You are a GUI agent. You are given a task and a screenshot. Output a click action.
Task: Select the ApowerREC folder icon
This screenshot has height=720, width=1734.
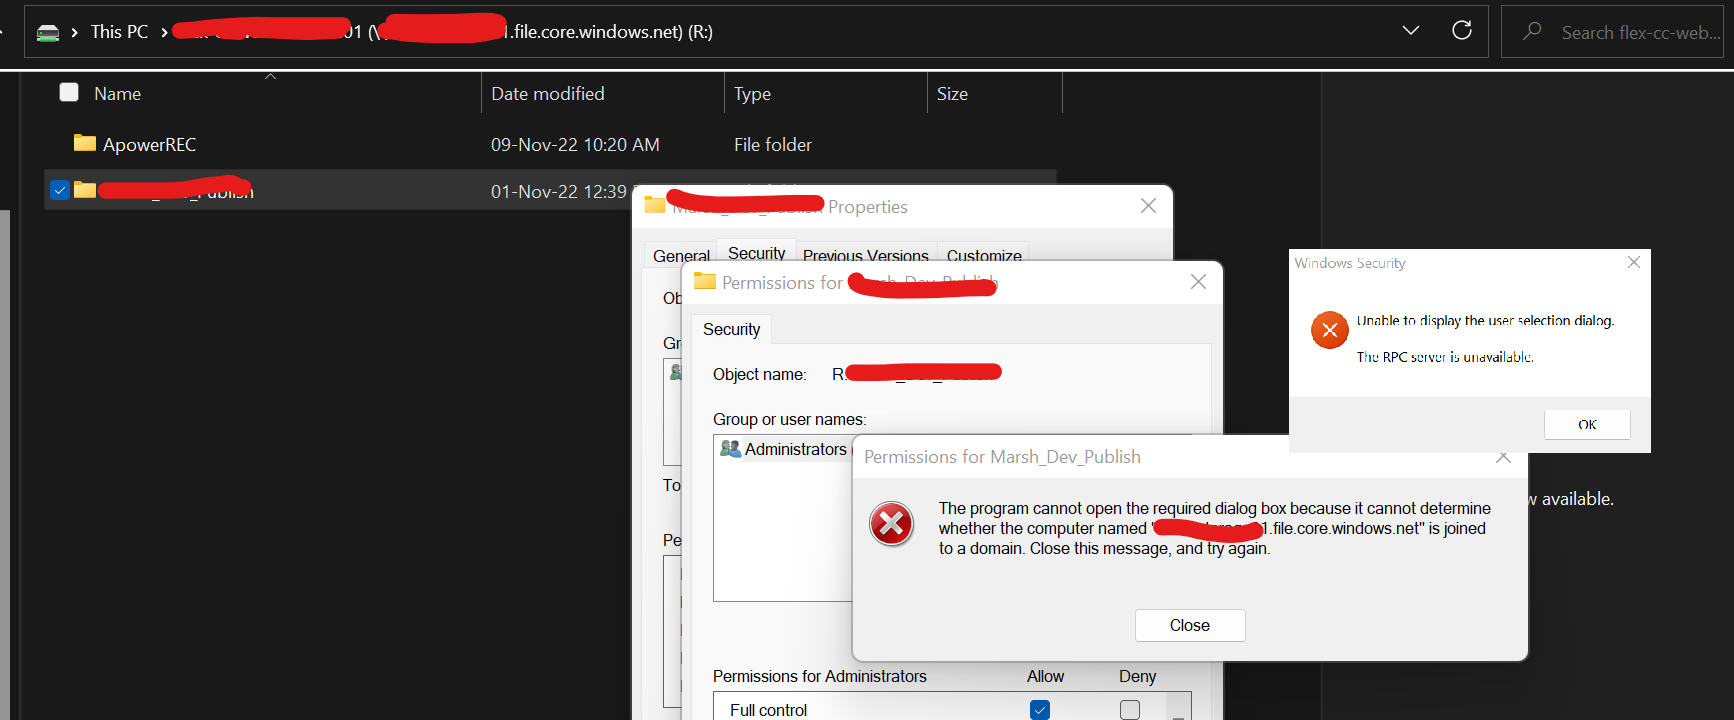[x=85, y=143]
